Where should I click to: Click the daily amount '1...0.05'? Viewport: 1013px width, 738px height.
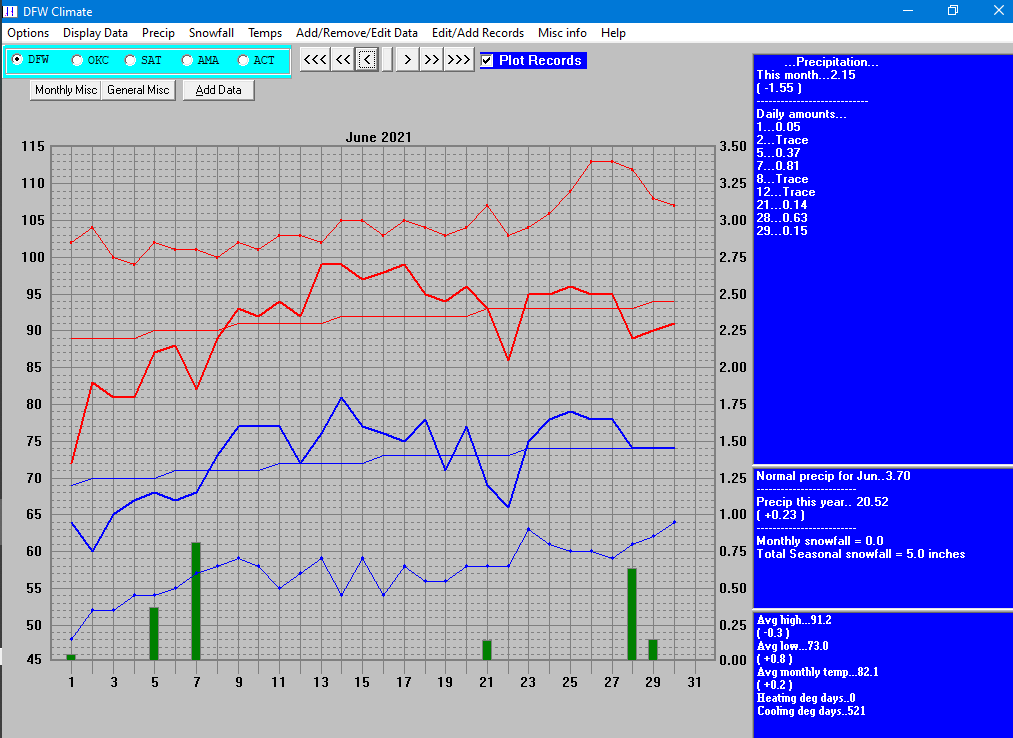tap(778, 127)
